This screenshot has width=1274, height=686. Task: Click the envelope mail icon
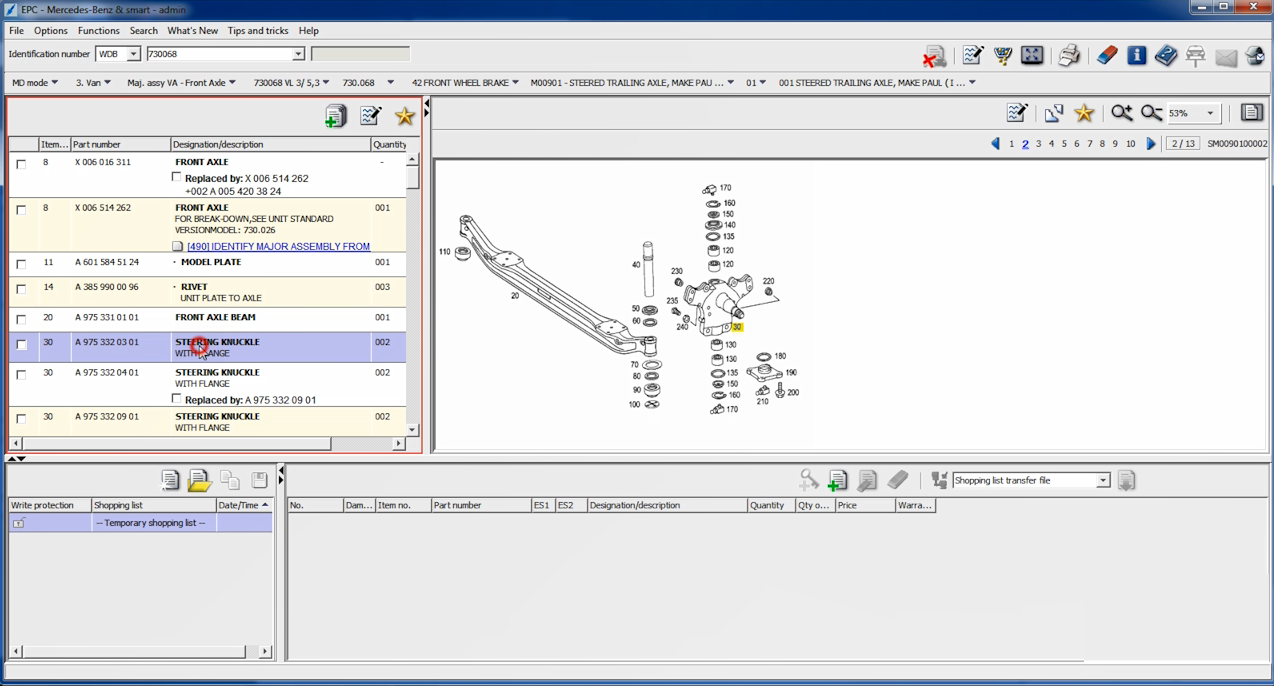point(1226,57)
